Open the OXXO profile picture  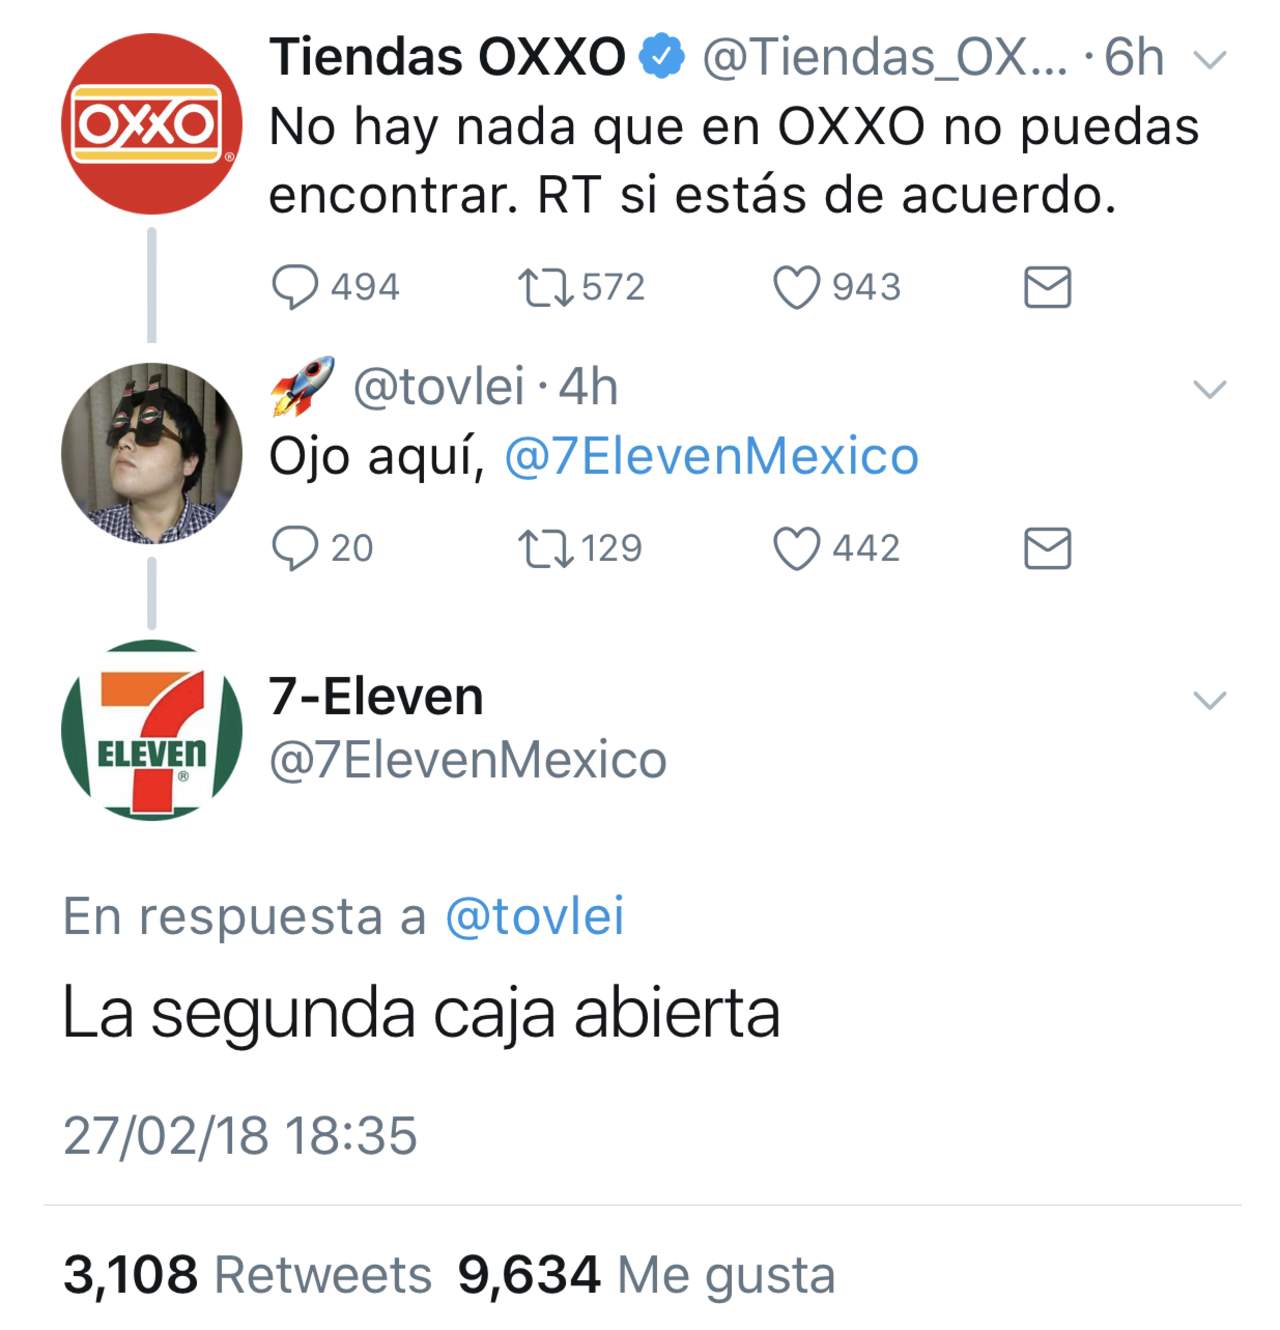(x=152, y=124)
